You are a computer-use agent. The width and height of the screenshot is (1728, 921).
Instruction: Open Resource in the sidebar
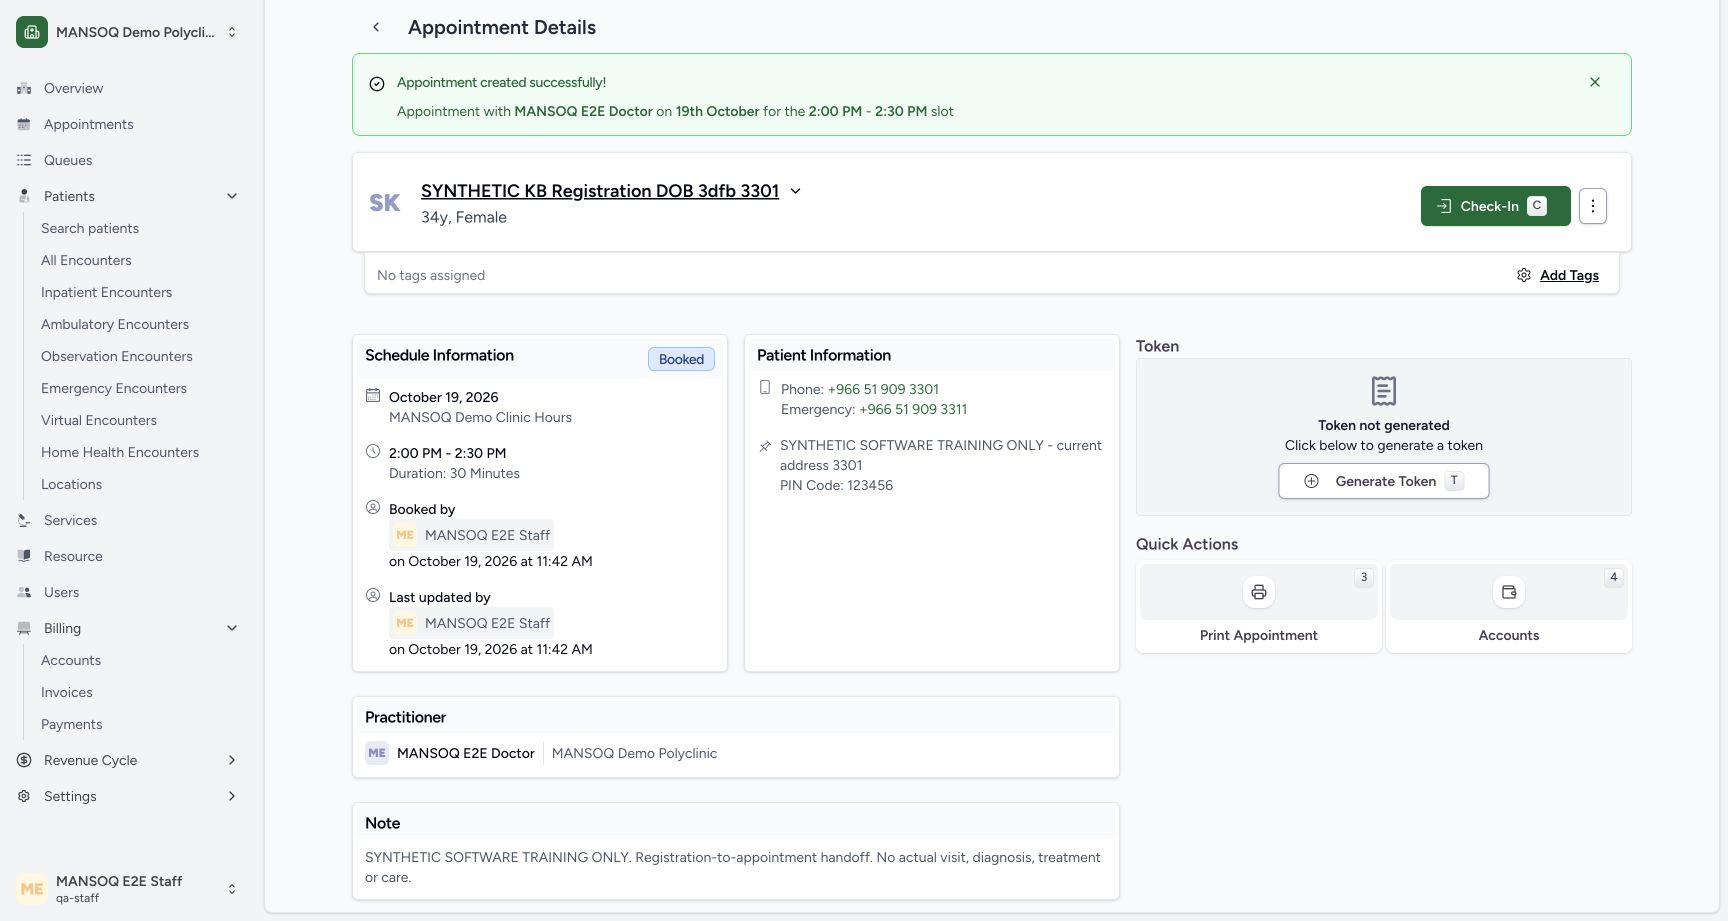pyautogui.click(x=73, y=556)
